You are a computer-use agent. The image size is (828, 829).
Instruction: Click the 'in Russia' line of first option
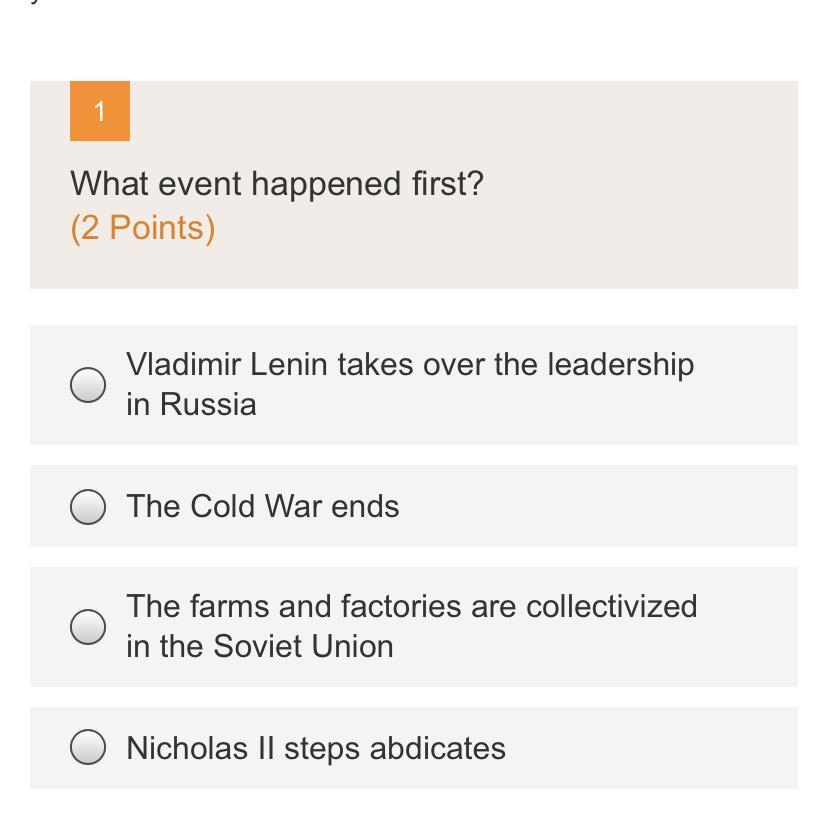click(x=191, y=404)
